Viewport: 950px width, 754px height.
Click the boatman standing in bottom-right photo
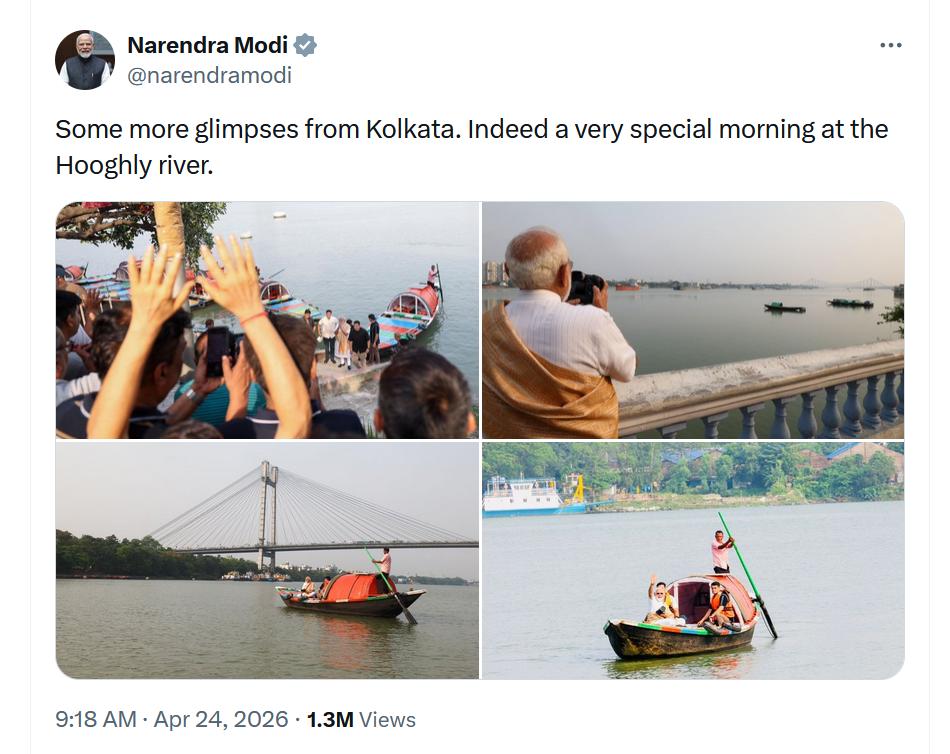(x=722, y=552)
